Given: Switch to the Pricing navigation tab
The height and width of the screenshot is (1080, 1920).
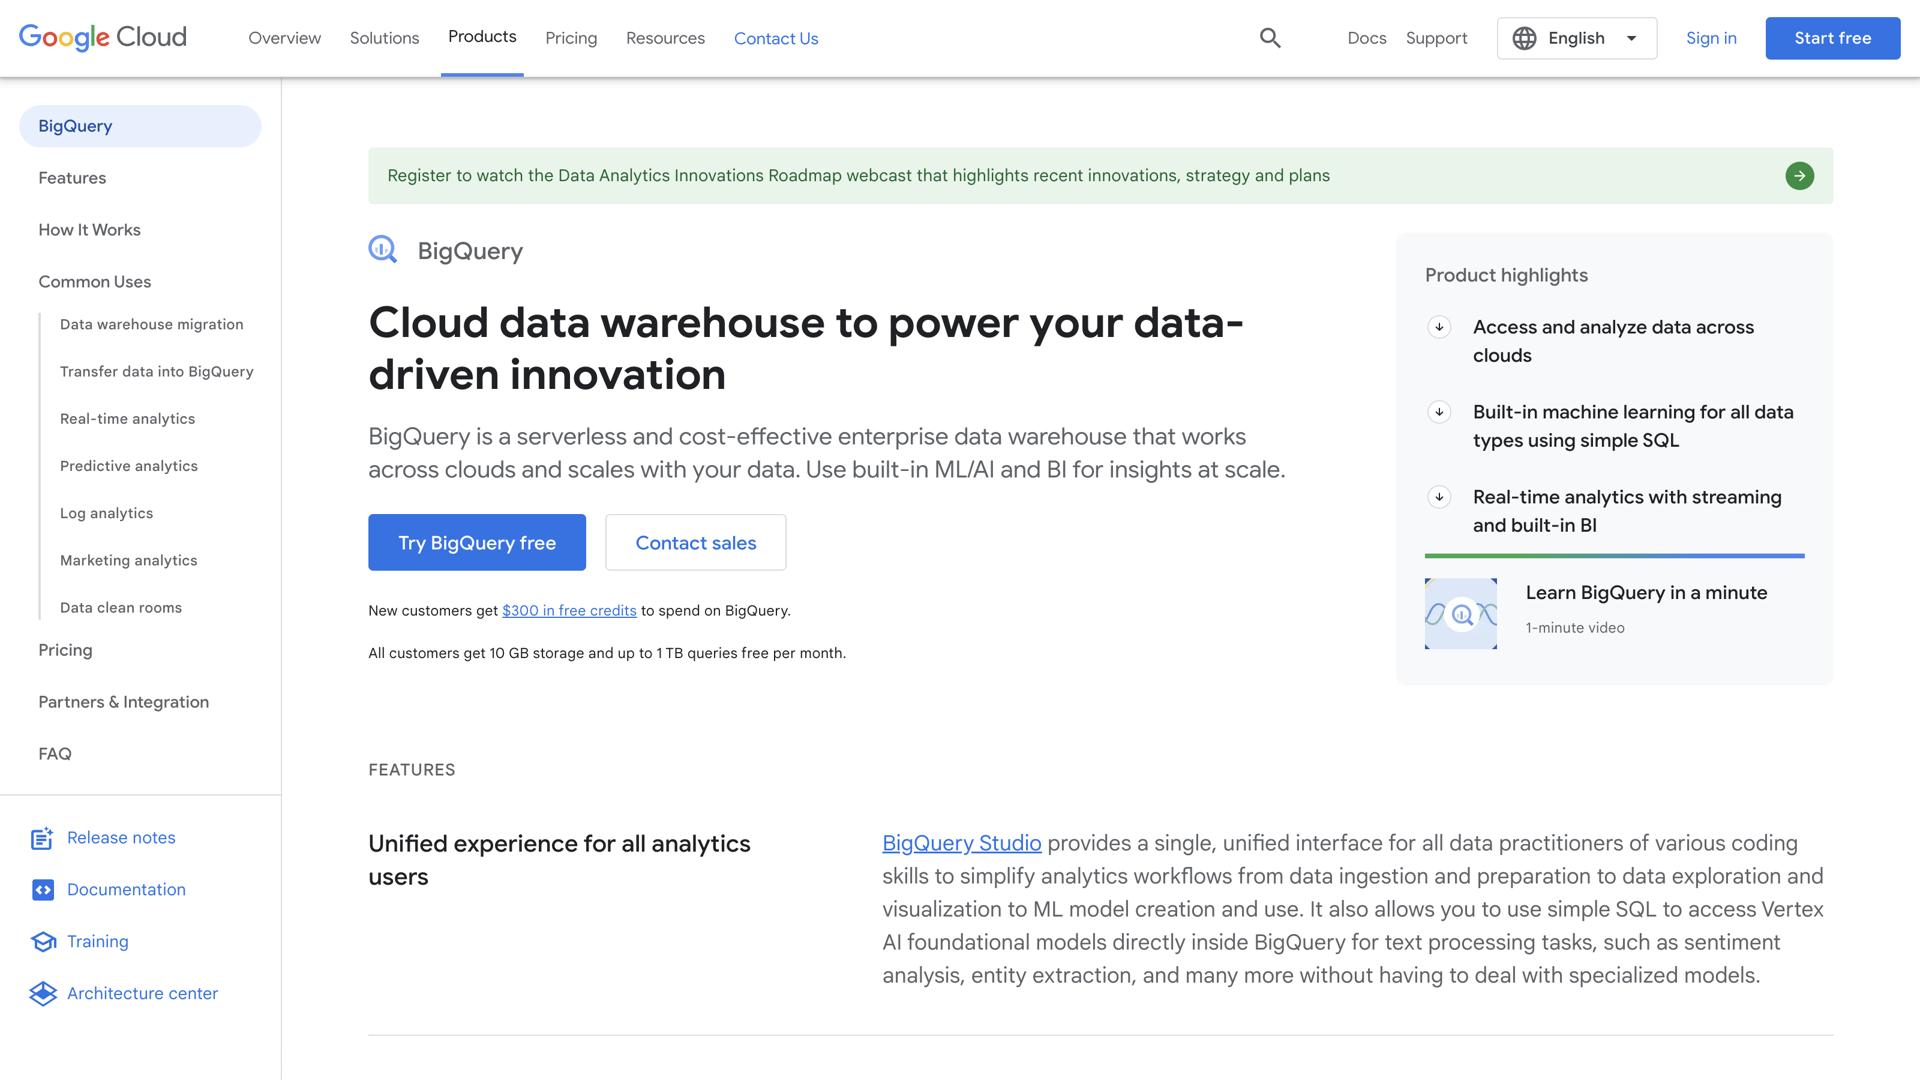Looking at the screenshot, I should click(x=571, y=38).
